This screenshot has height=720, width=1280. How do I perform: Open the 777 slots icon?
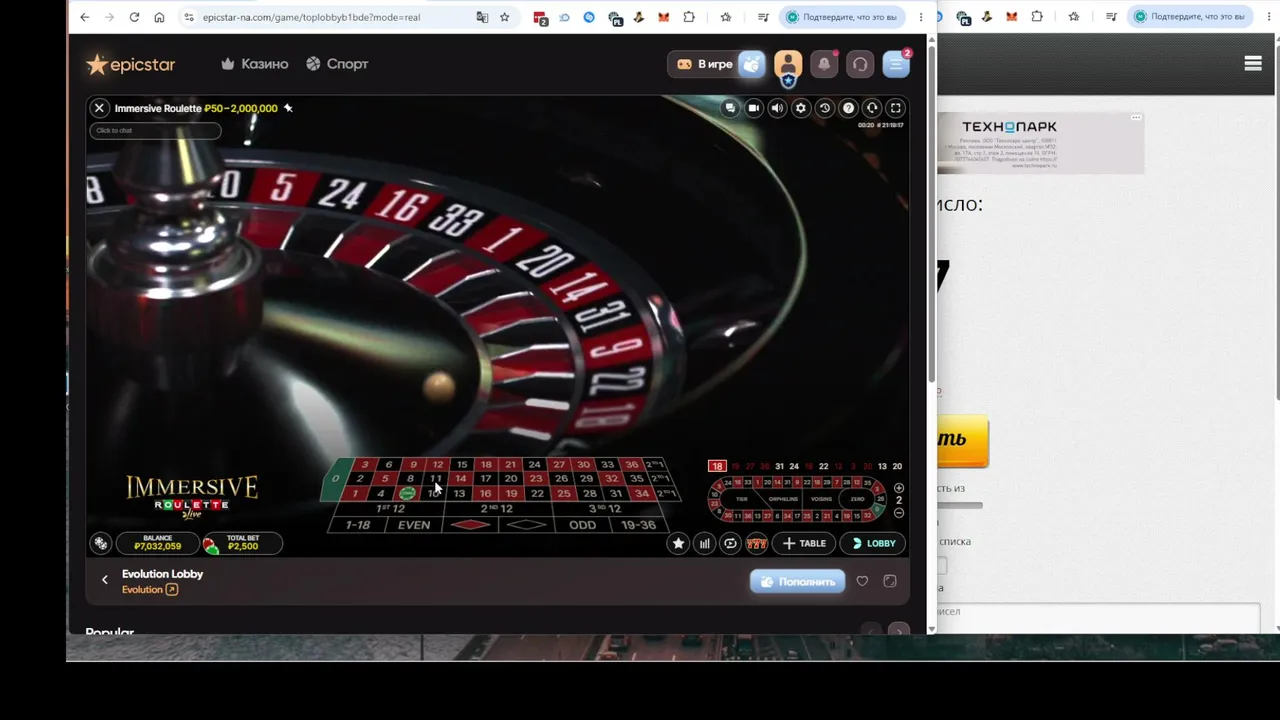click(x=757, y=543)
